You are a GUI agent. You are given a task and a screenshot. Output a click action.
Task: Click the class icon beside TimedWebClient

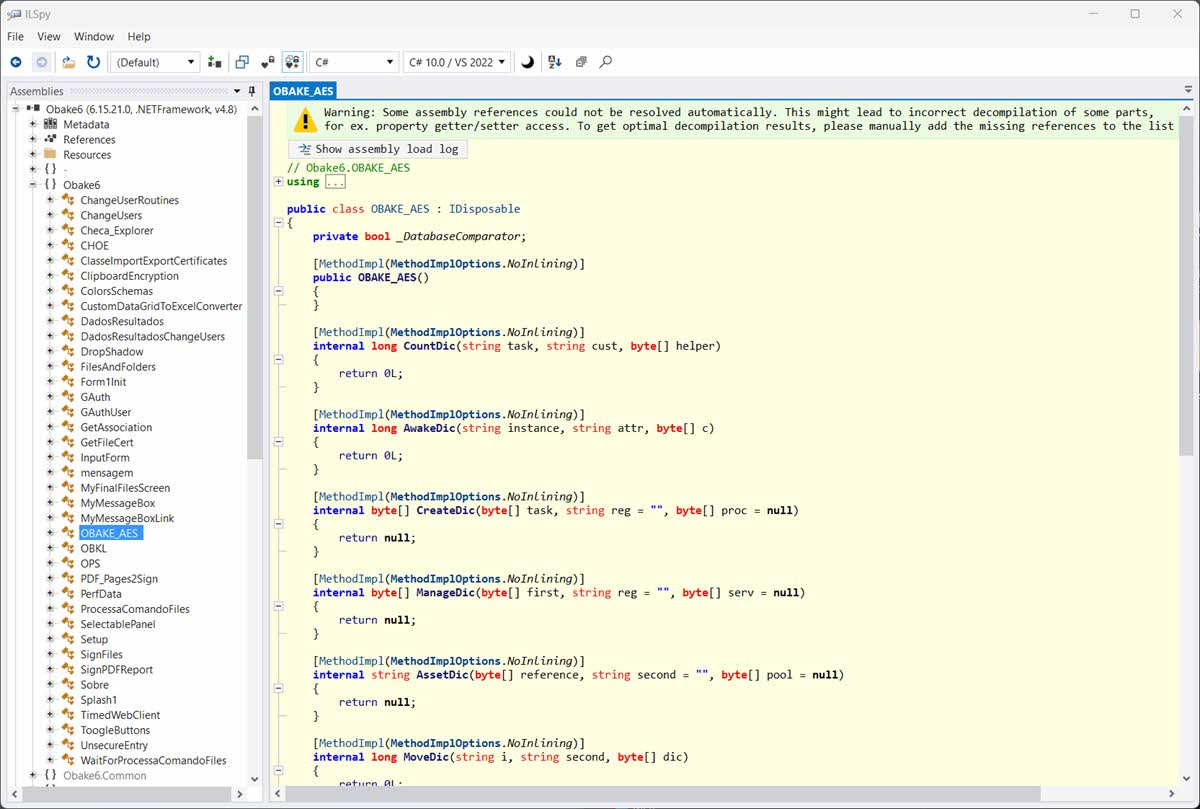click(x=68, y=715)
